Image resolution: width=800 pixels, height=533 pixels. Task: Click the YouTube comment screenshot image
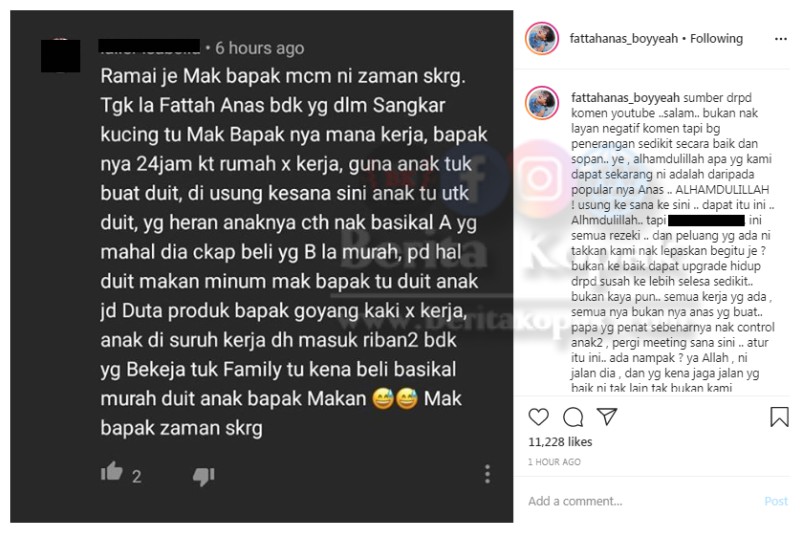click(x=262, y=266)
